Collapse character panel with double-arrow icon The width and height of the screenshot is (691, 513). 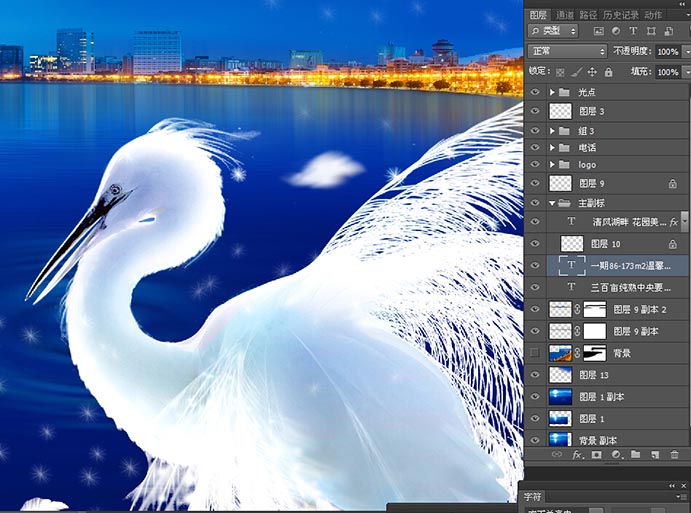[672, 486]
